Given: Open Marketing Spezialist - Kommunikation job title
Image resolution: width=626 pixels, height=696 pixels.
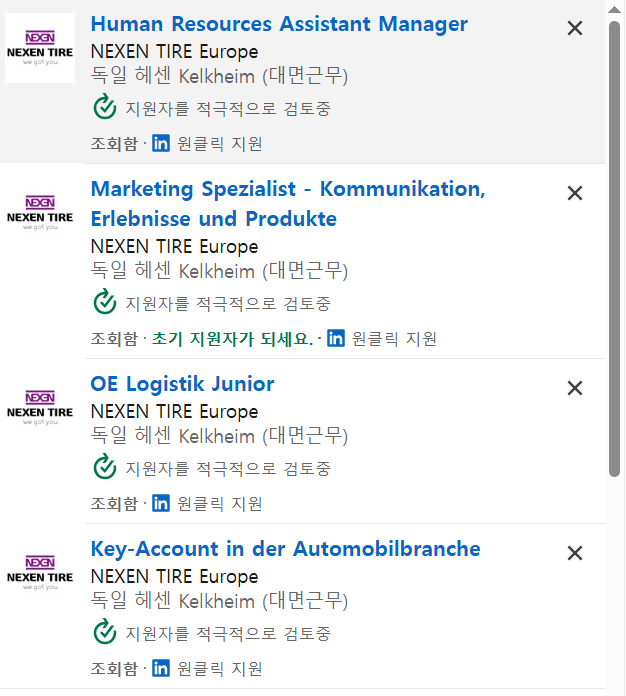Looking at the screenshot, I should point(288,189).
